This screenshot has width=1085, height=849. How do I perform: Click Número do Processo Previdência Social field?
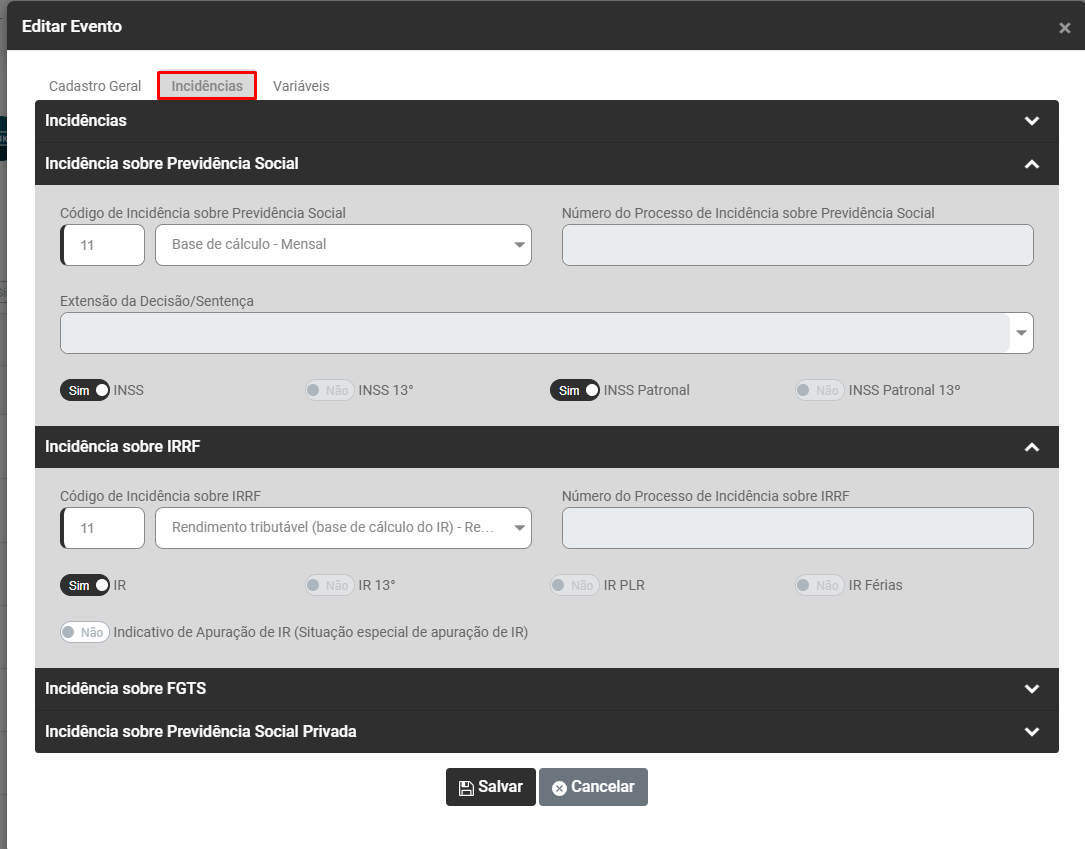797,245
